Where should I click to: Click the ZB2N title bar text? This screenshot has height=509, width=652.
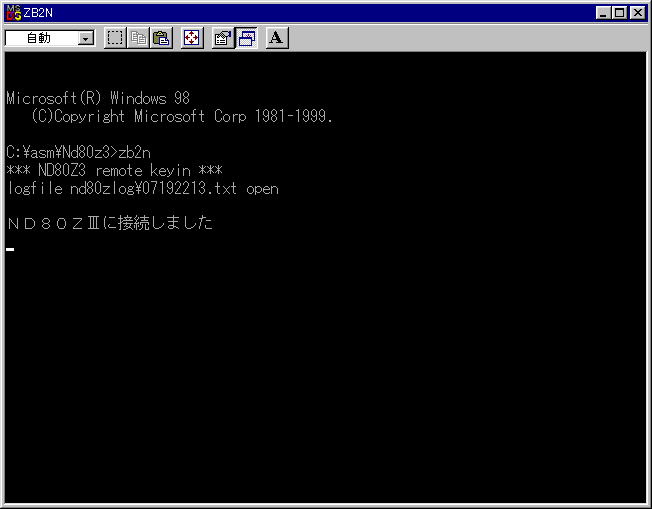click(x=38, y=13)
